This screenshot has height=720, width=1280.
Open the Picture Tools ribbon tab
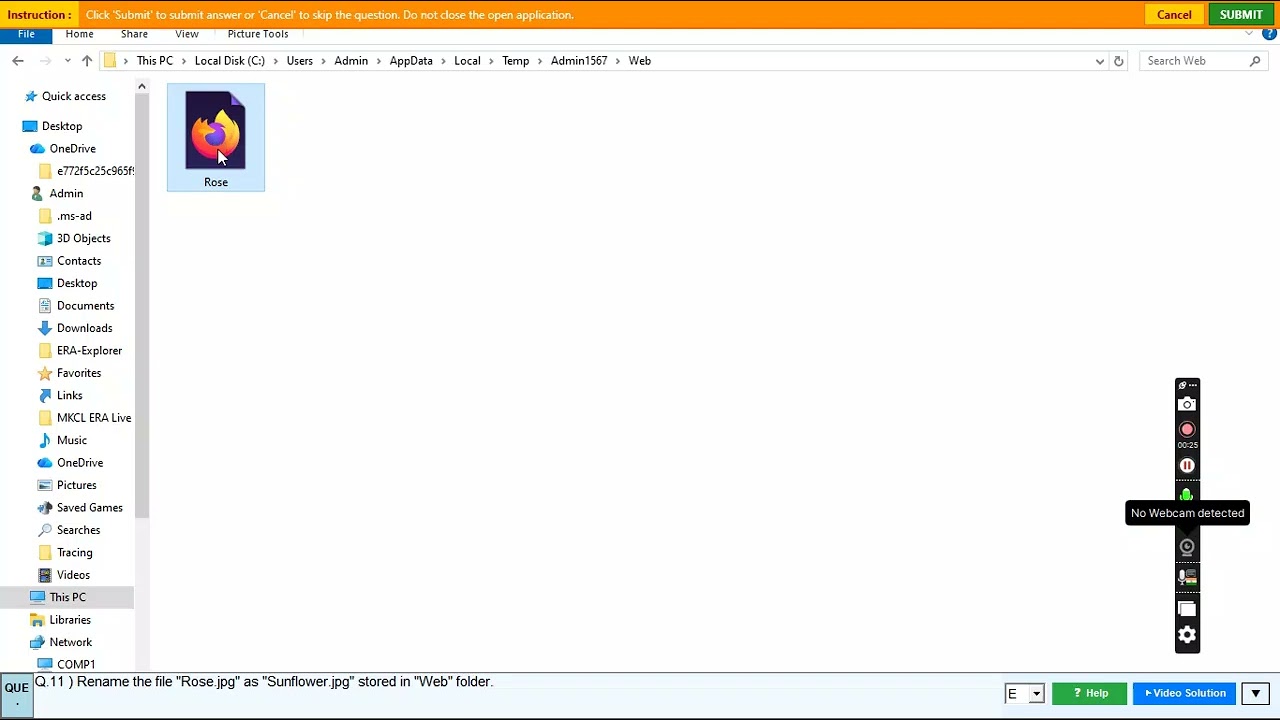point(258,34)
